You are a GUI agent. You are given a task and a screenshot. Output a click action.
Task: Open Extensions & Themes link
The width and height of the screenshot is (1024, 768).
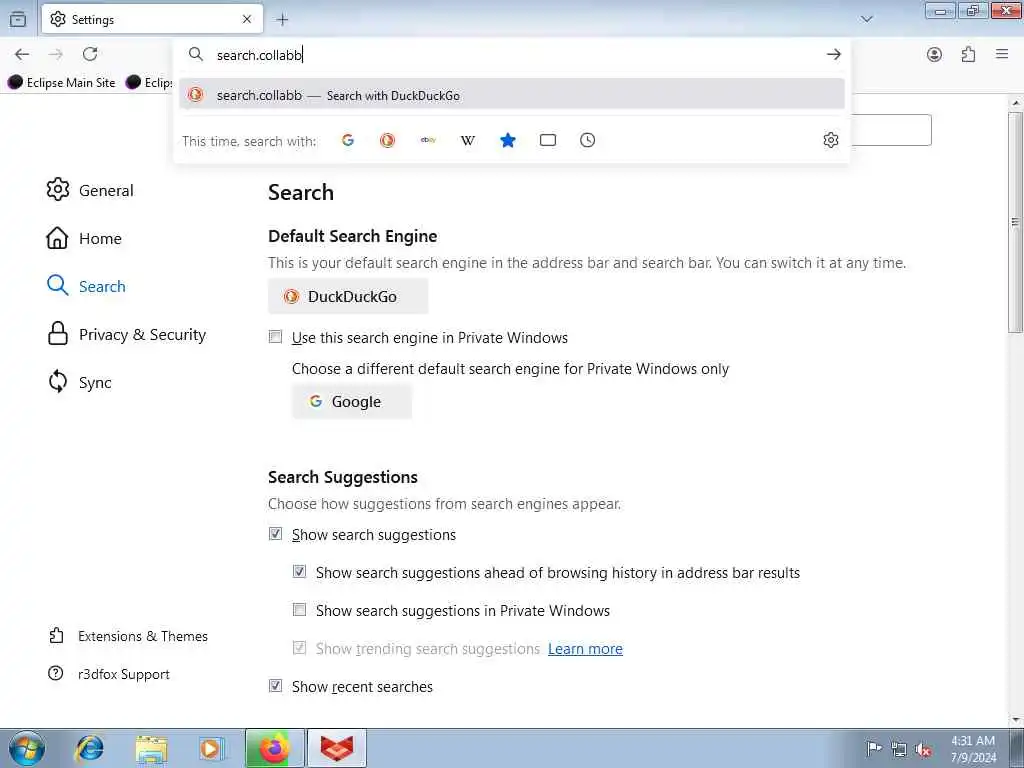point(129,636)
